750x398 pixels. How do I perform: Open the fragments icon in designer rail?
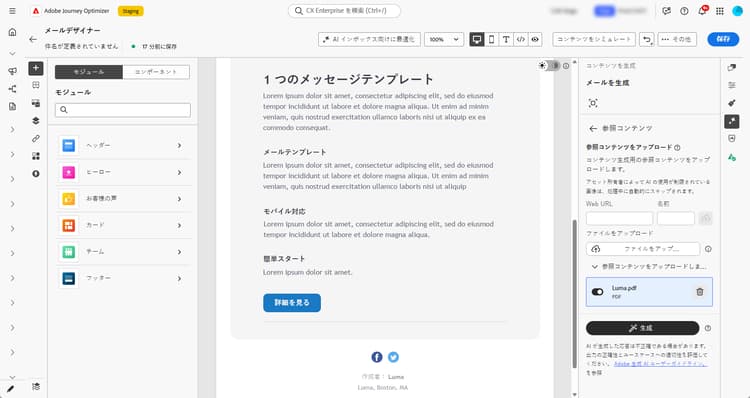point(36,103)
